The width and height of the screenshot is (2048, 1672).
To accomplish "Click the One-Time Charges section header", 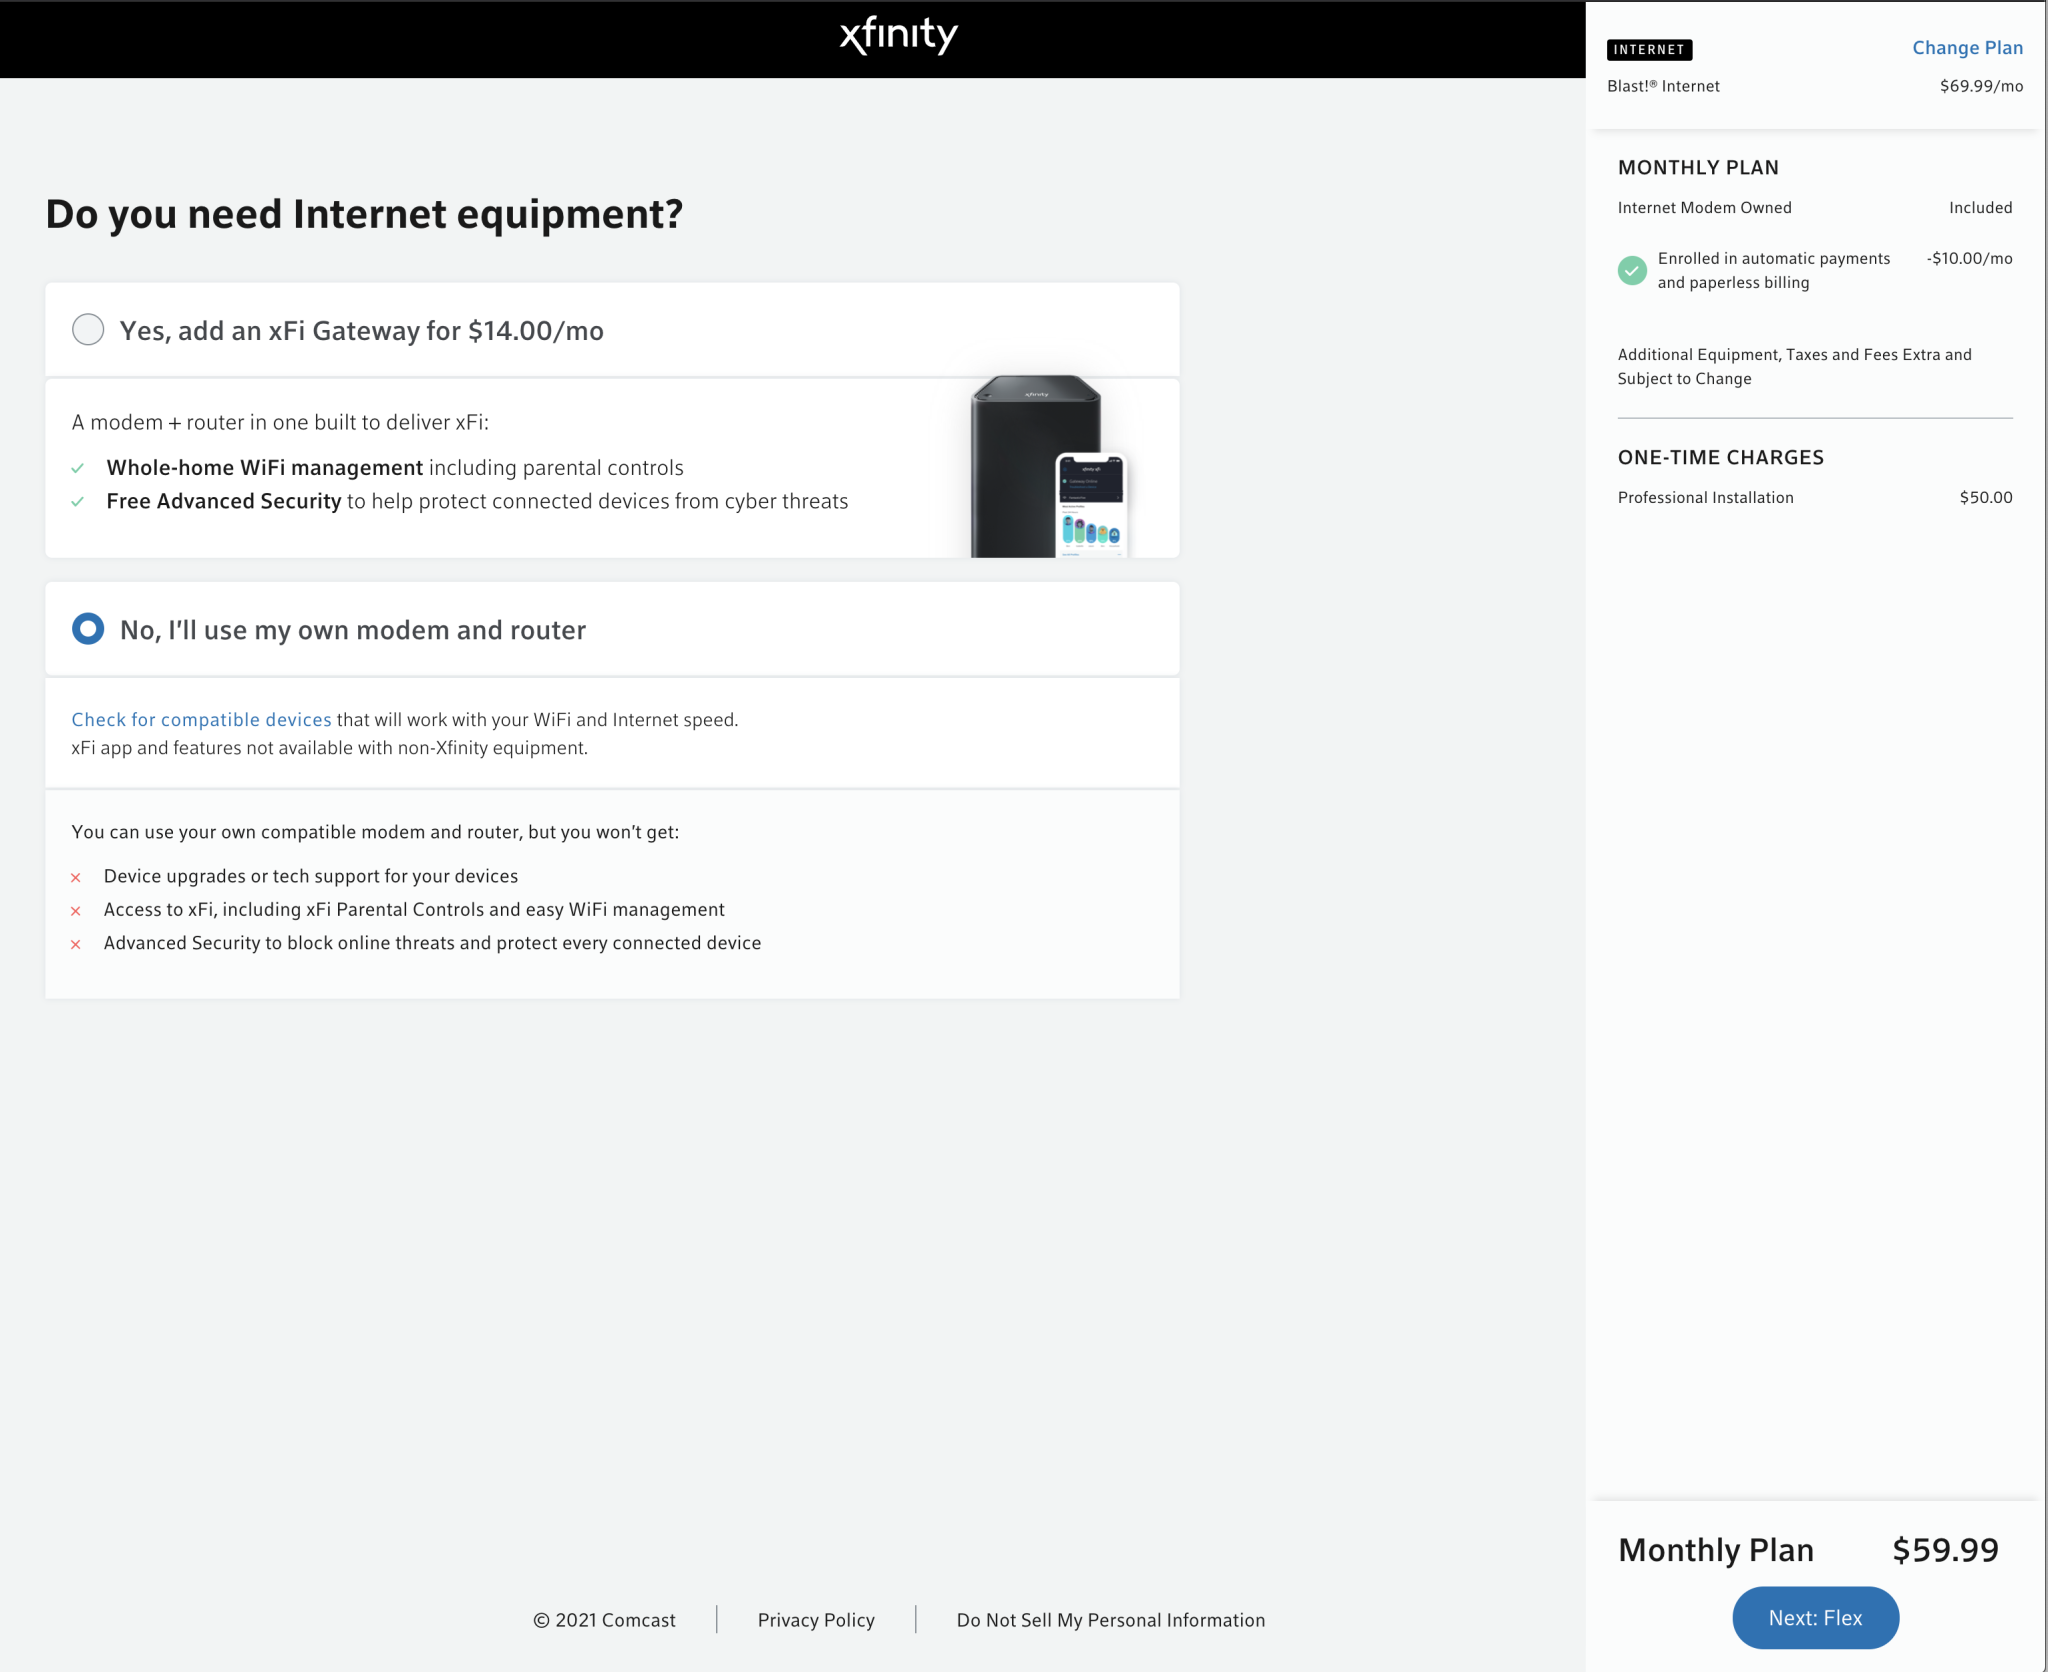I will 1720,457.
